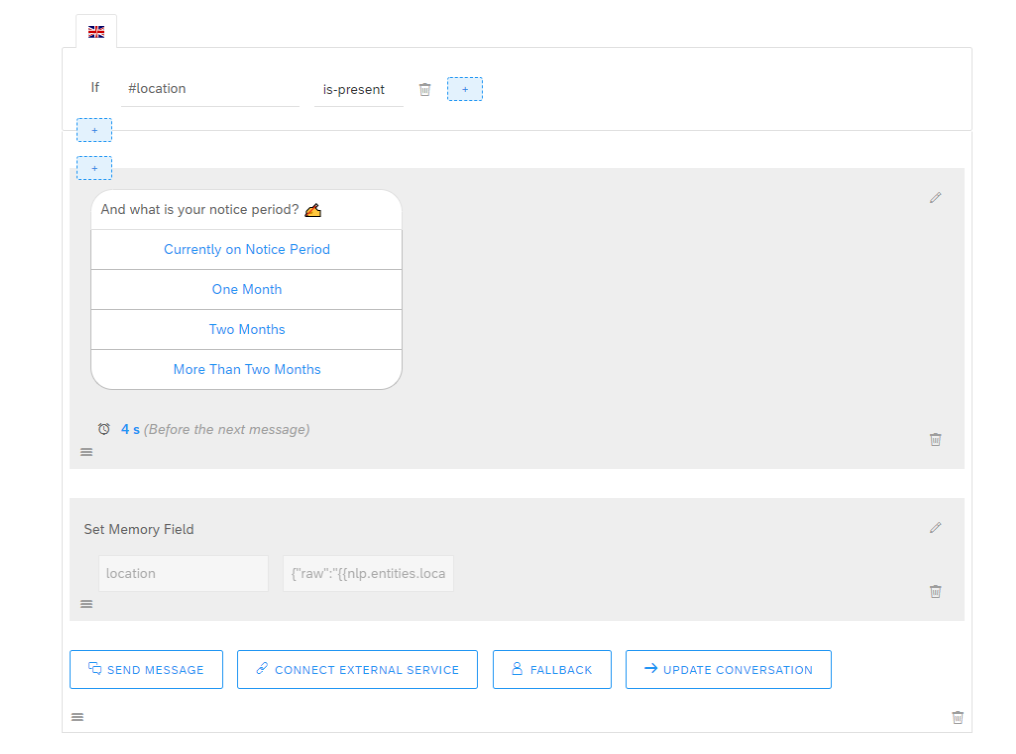Click the #location condition input field

[209, 89]
